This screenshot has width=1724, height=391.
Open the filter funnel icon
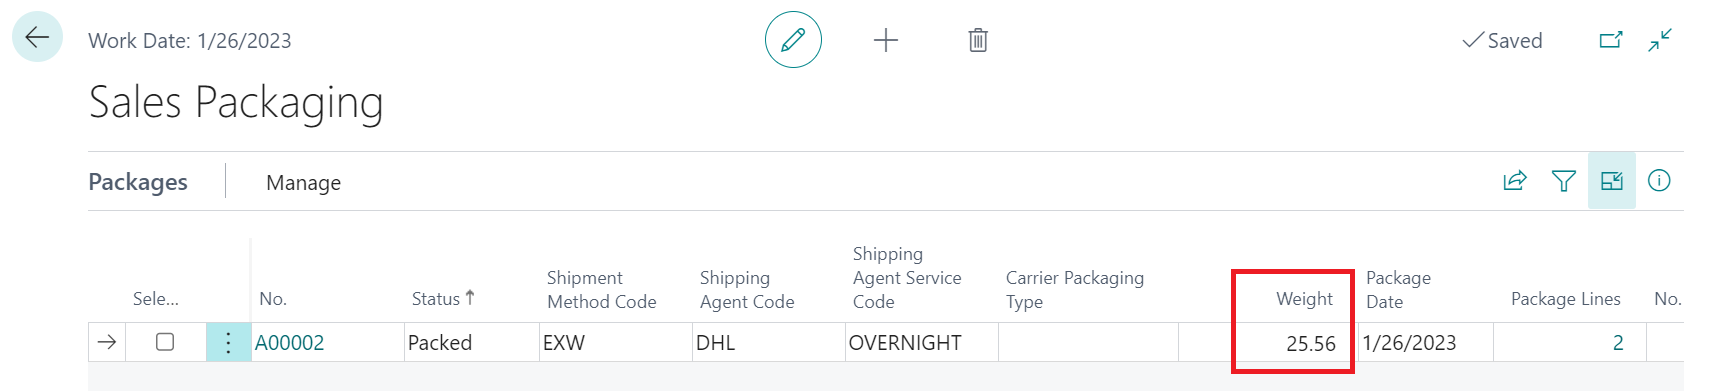pos(1563,181)
